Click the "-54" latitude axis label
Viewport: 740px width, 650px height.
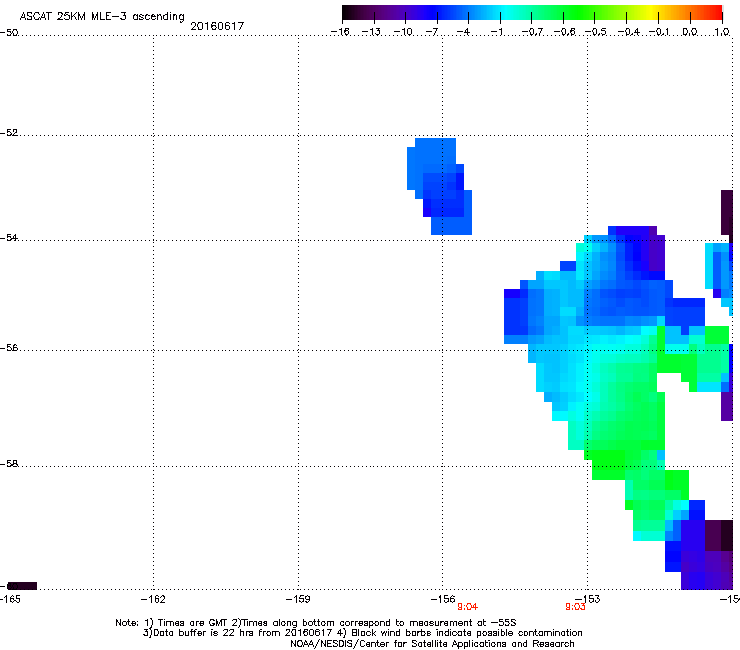[9, 237]
